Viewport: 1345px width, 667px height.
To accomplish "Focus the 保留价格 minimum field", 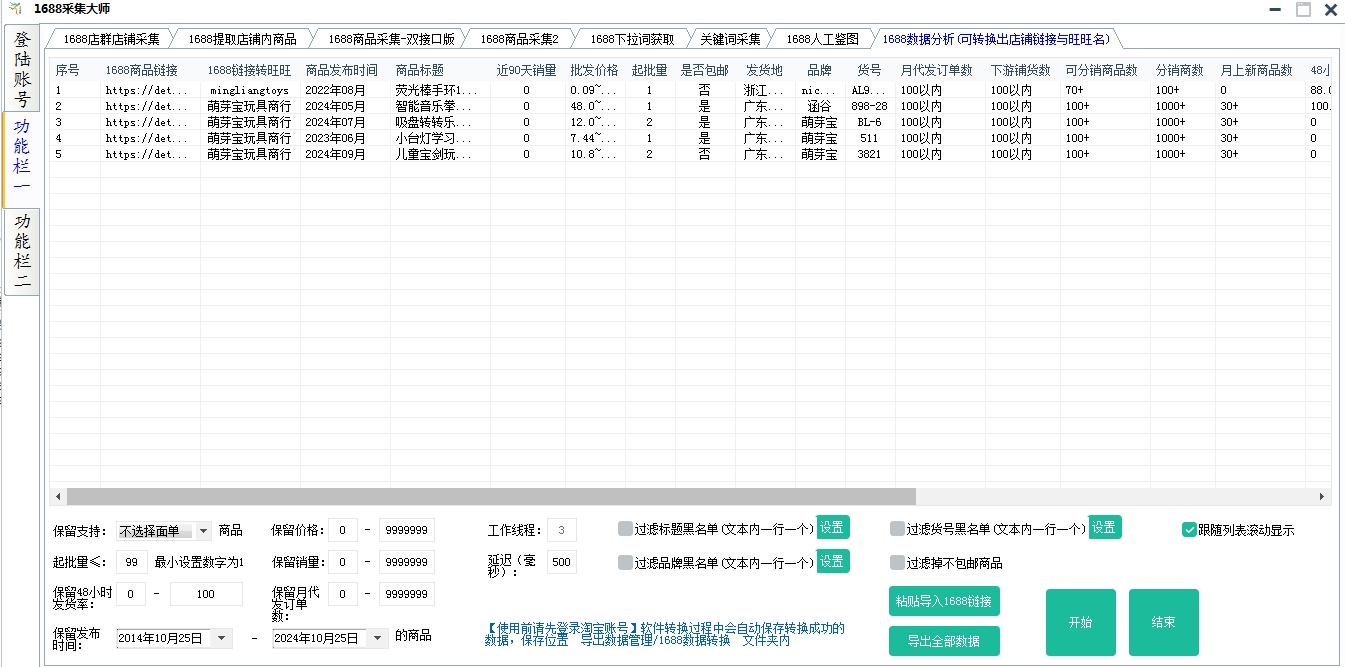I will click(342, 530).
